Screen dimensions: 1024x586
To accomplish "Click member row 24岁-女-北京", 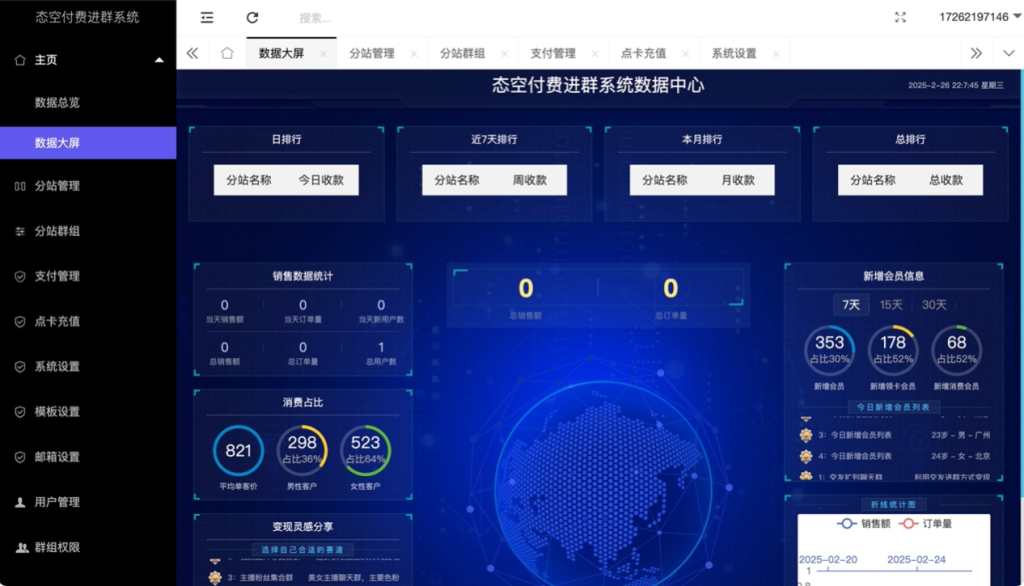I will [895, 456].
